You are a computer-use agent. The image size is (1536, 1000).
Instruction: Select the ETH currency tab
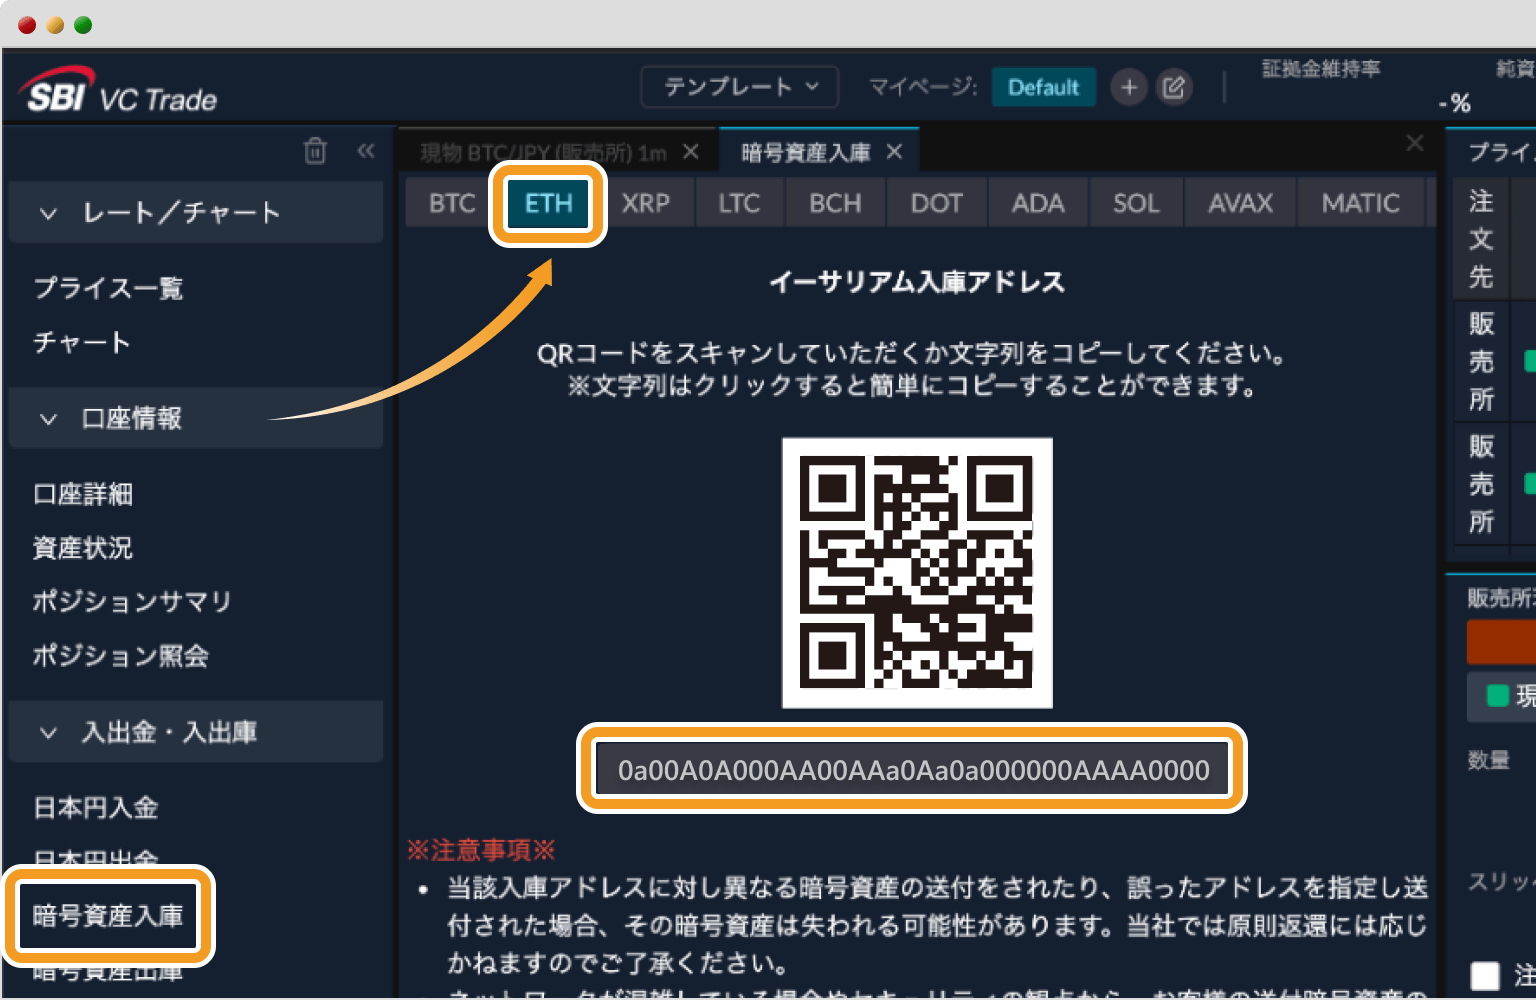click(x=548, y=203)
